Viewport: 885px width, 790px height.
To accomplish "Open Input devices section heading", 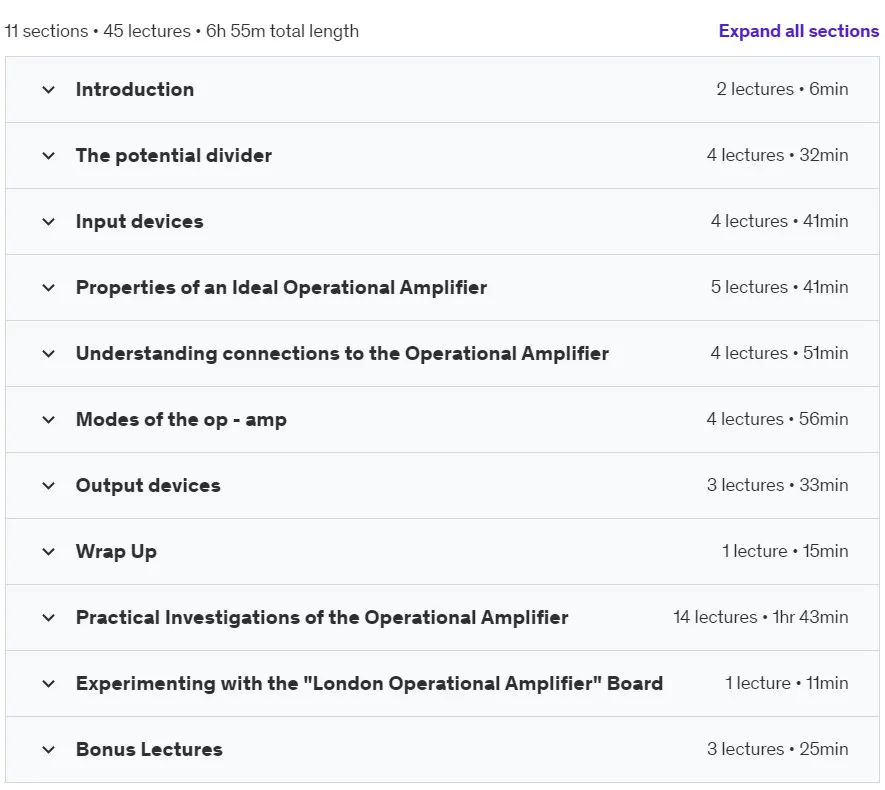I will point(139,221).
